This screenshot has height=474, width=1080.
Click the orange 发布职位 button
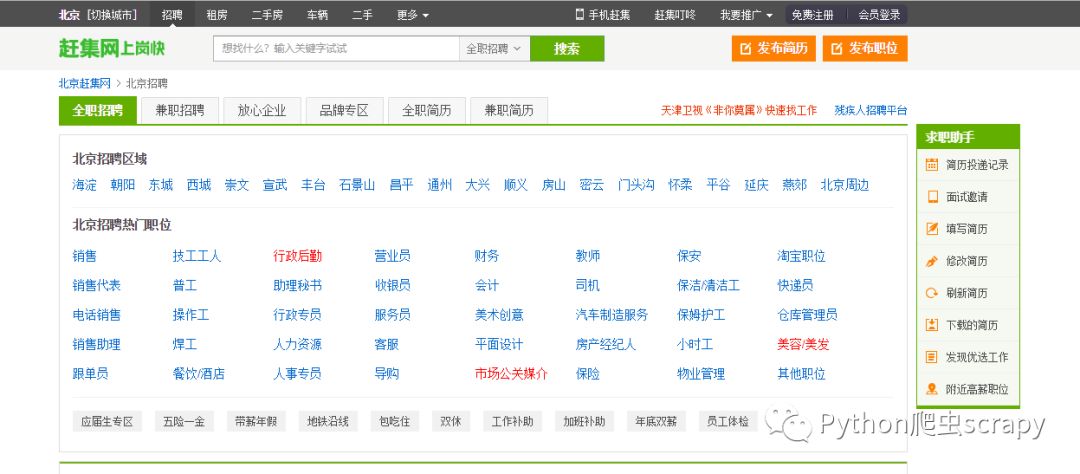point(865,49)
